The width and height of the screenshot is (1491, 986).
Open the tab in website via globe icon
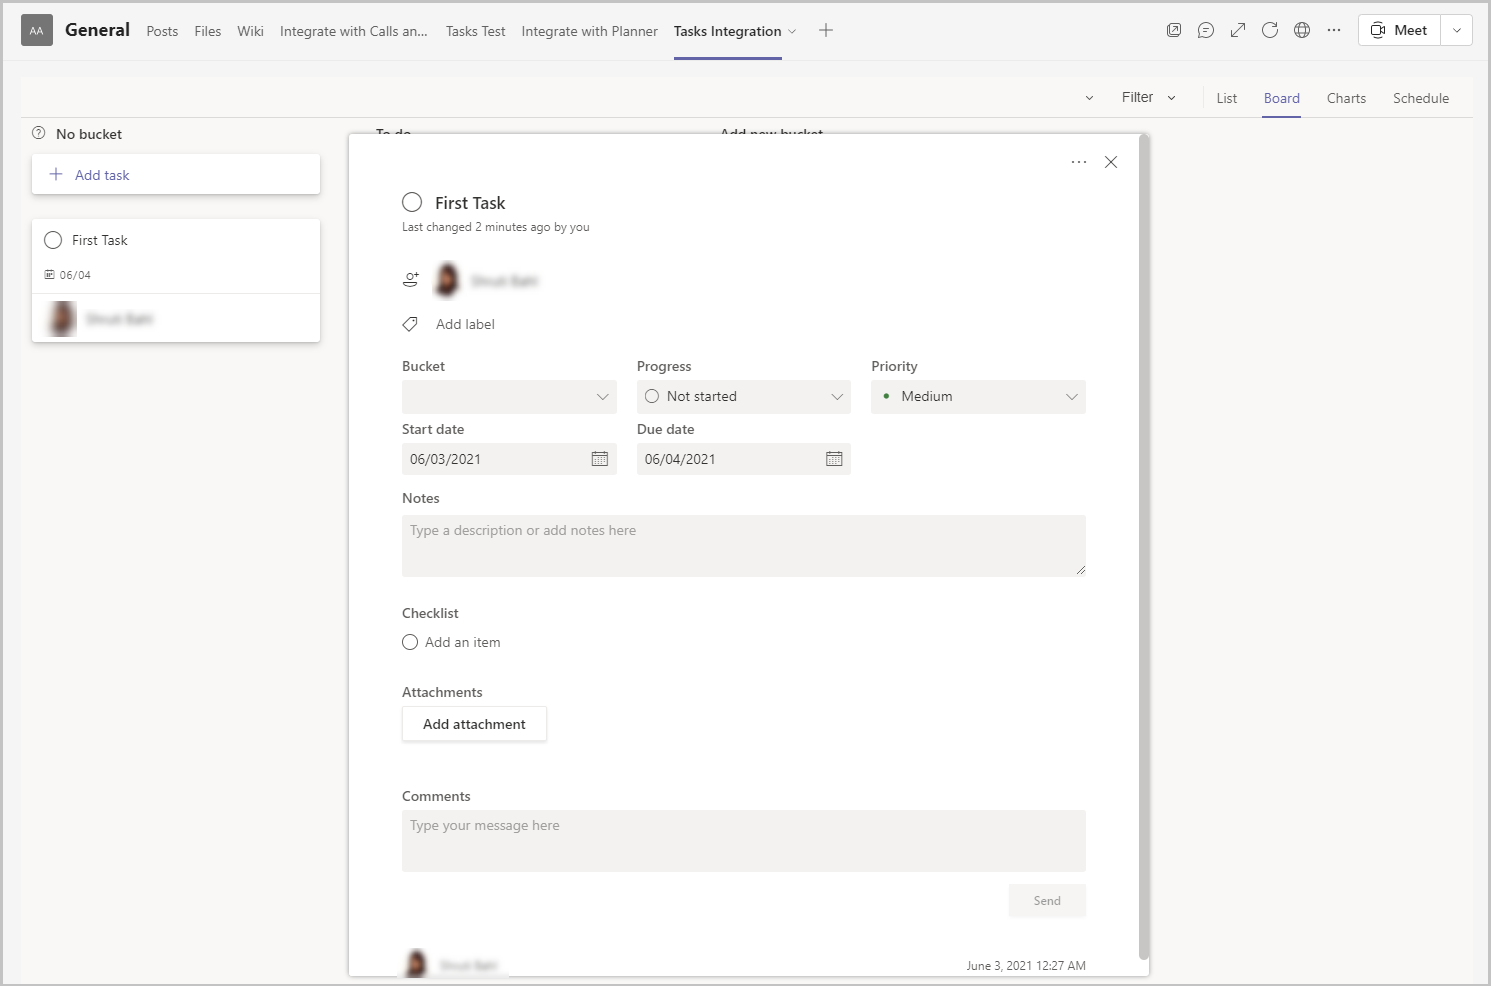tap(1302, 30)
